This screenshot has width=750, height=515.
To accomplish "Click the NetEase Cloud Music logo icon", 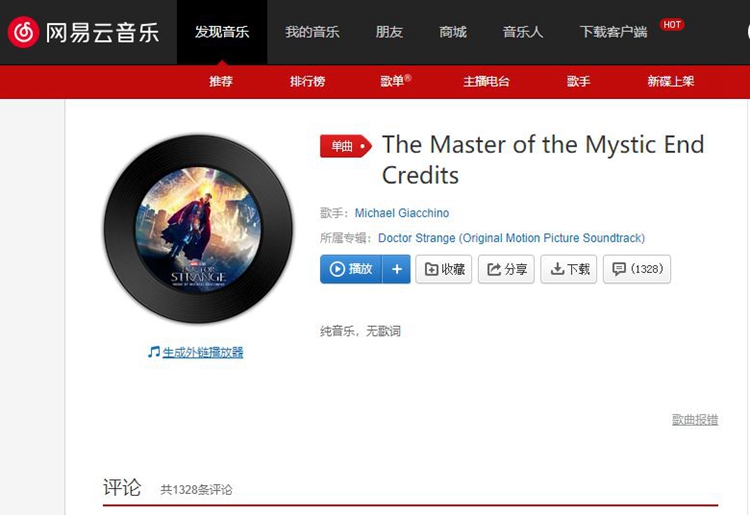I will coord(23,32).
